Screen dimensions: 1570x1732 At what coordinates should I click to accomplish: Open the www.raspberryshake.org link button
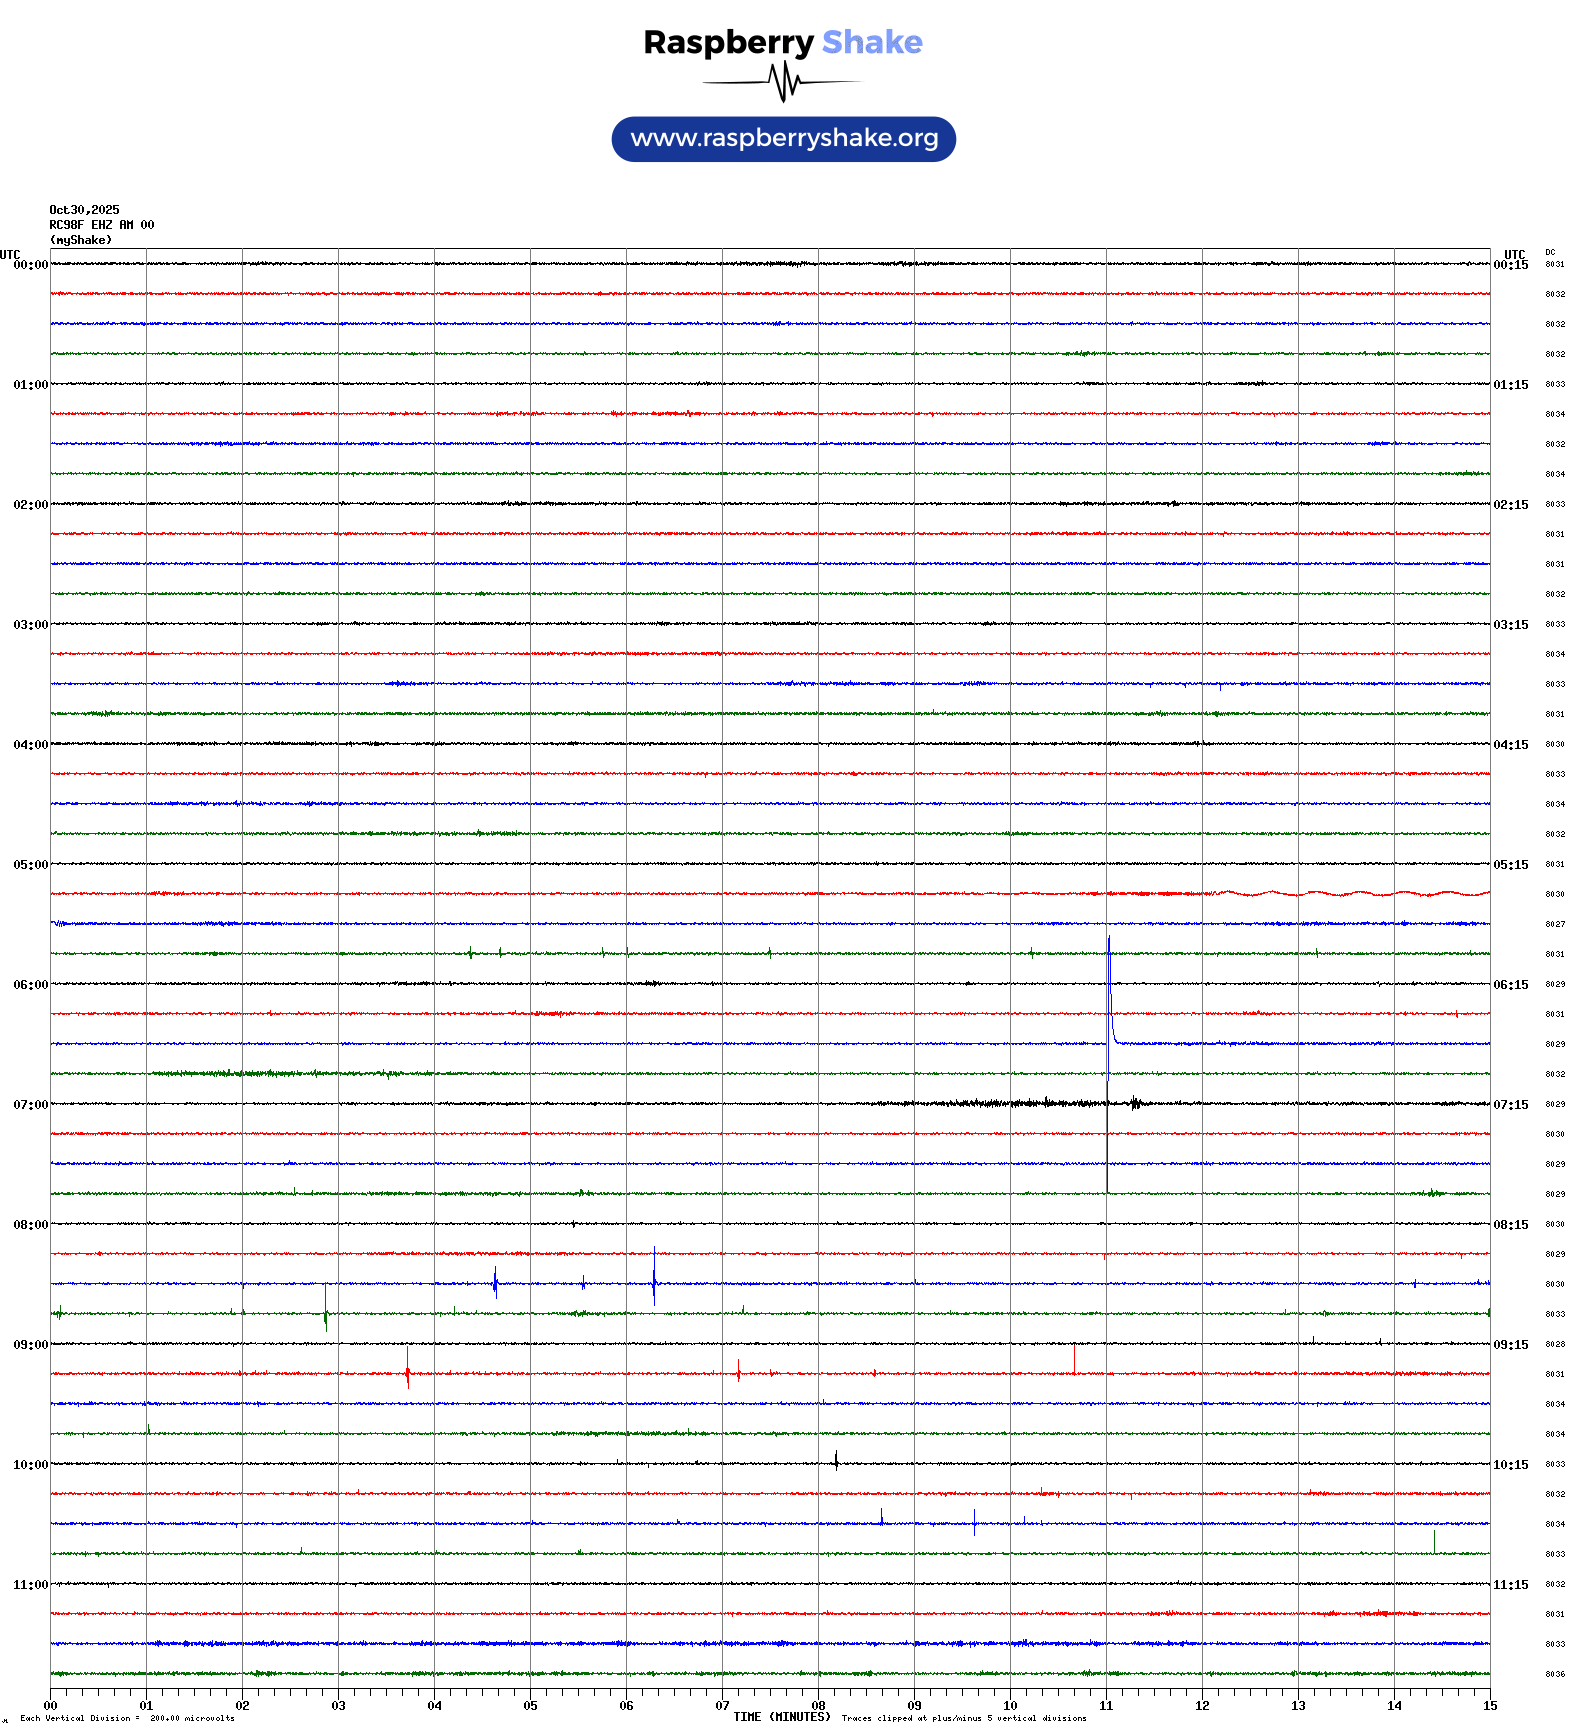784,139
